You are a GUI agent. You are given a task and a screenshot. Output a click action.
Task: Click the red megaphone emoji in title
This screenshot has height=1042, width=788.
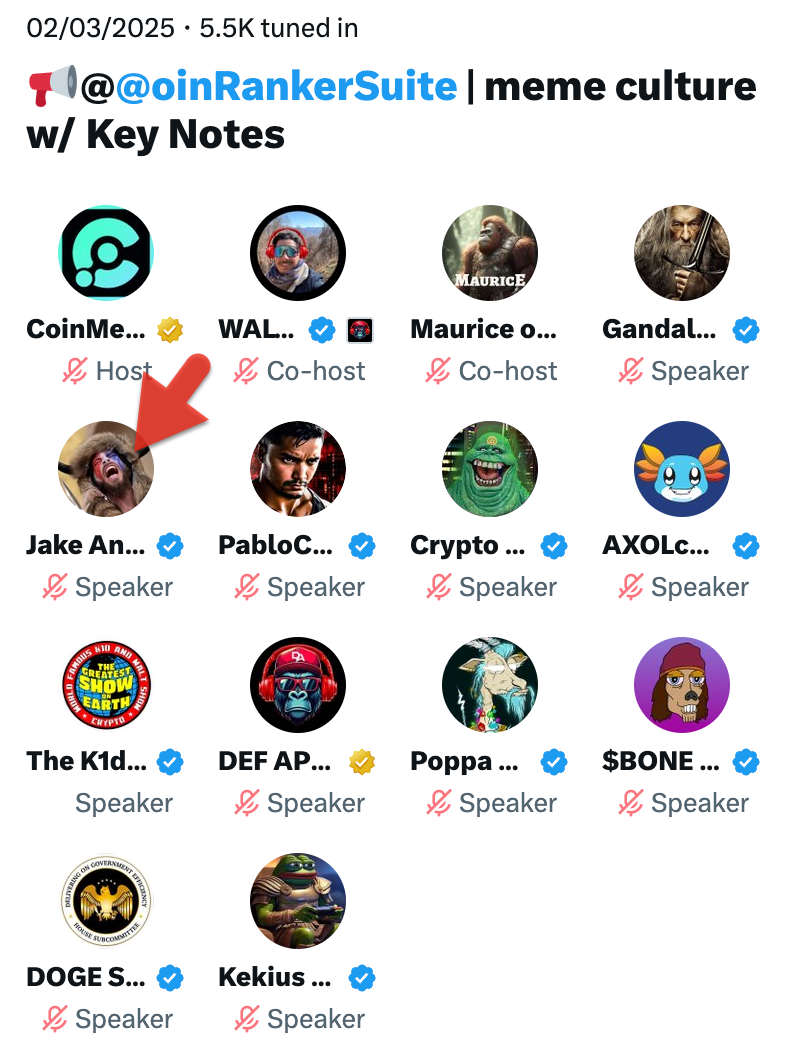pos(52,85)
